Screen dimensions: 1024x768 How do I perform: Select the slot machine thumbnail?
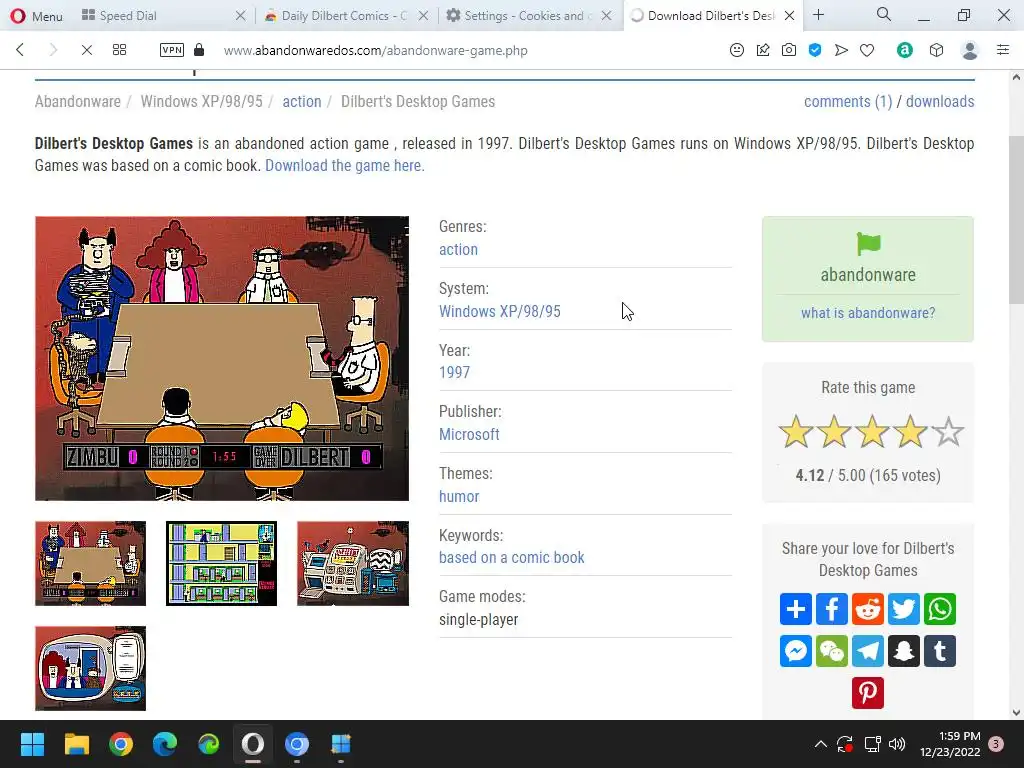click(353, 563)
